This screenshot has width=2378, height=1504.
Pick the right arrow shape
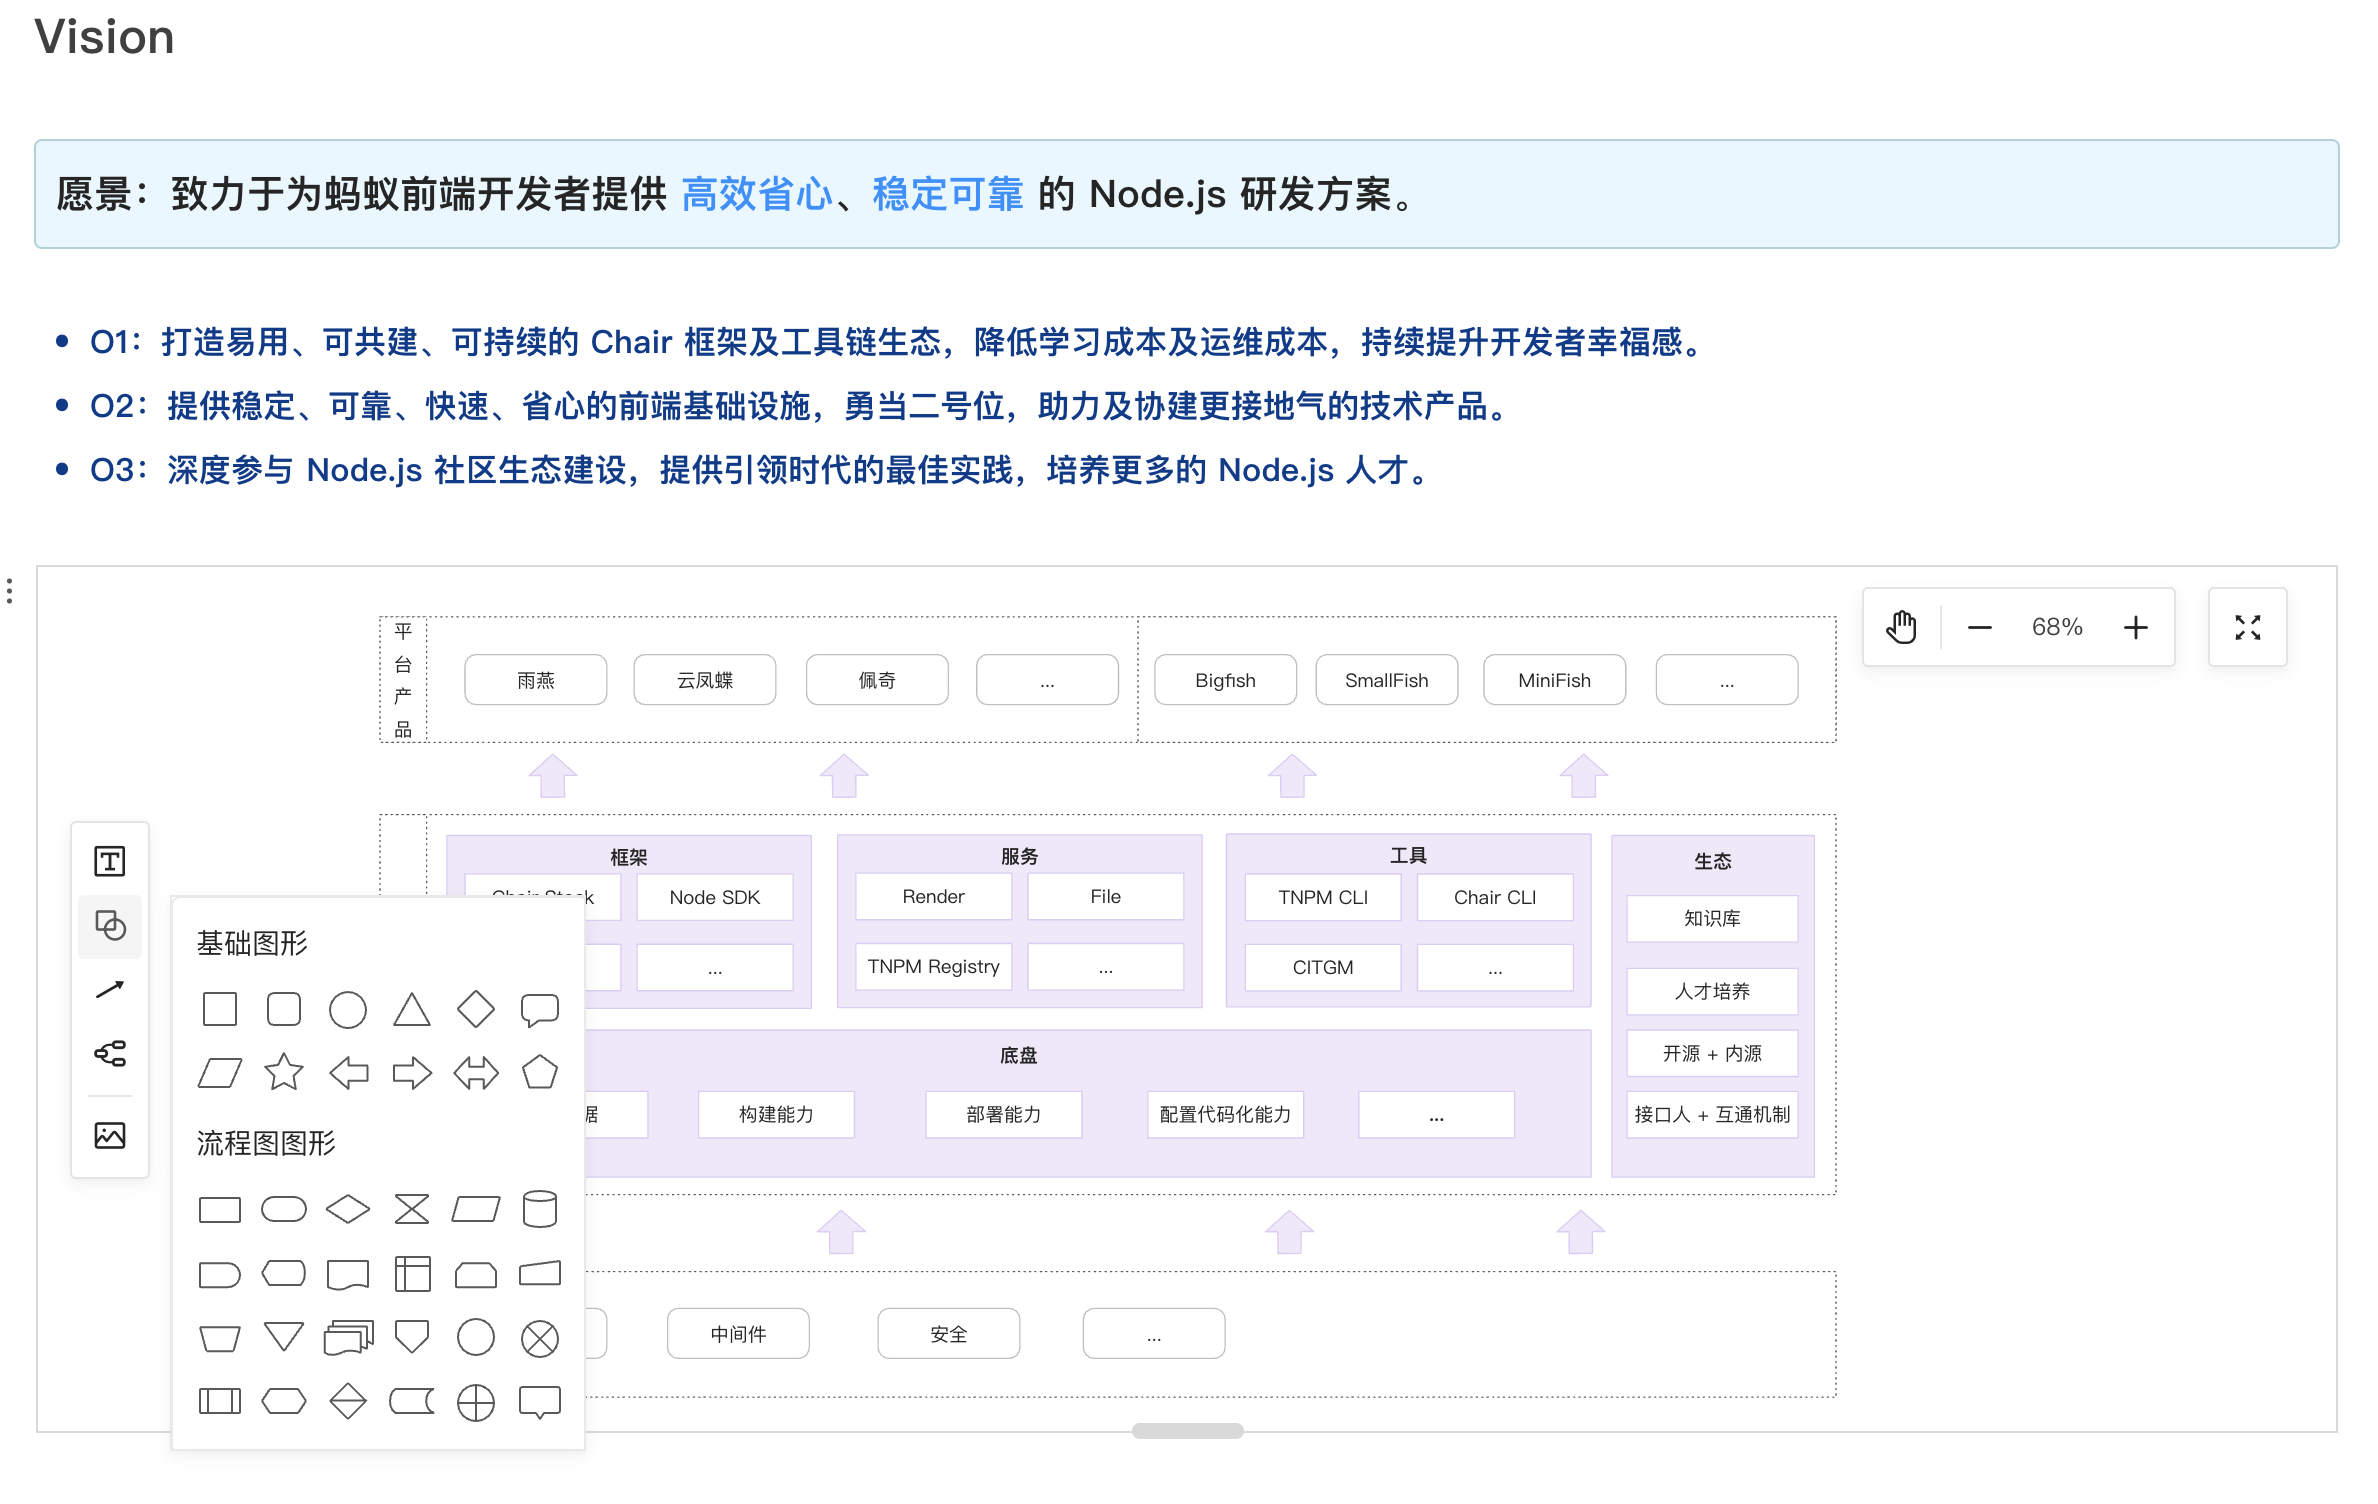412,1073
